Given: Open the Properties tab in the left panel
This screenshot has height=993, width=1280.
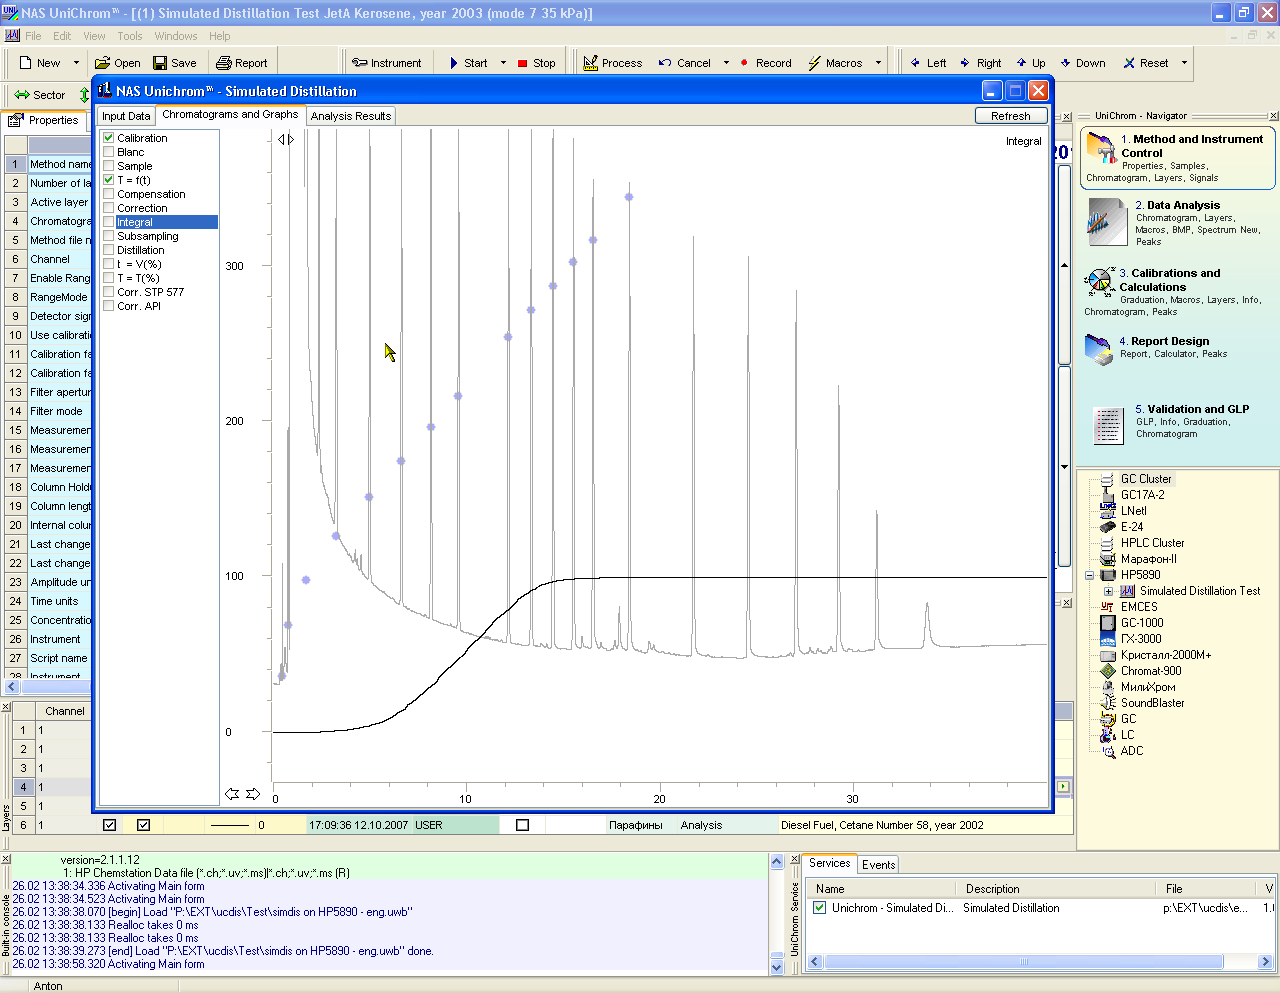Looking at the screenshot, I should [x=43, y=120].
